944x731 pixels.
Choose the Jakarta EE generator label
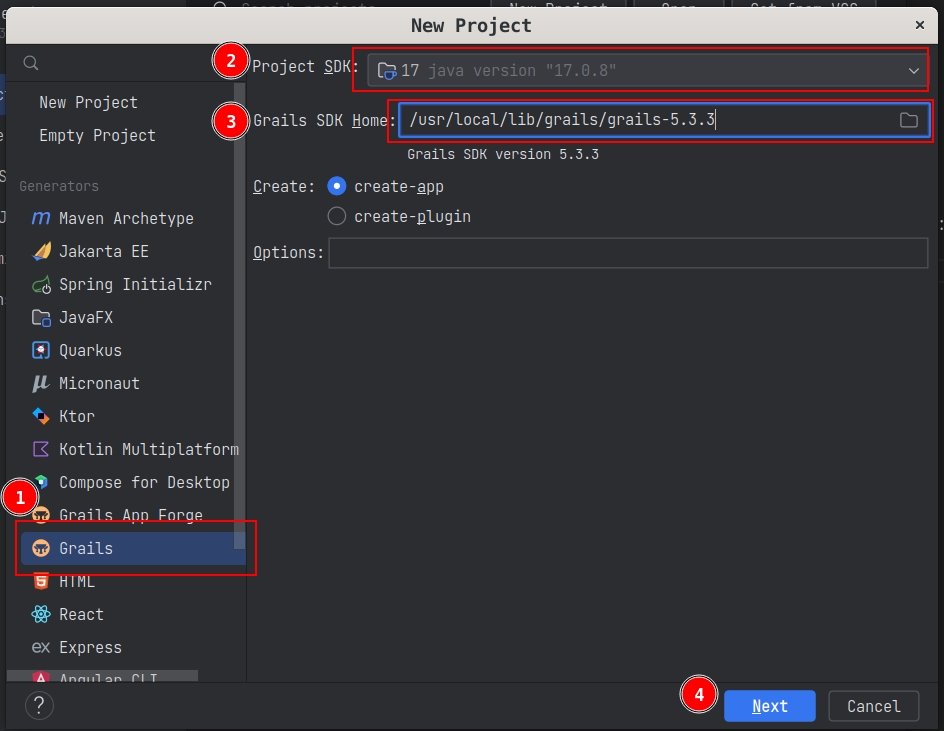(x=104, y=251)
